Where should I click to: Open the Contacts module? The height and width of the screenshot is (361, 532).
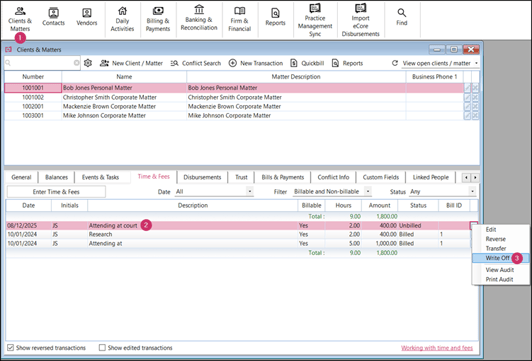coord(53,17)
